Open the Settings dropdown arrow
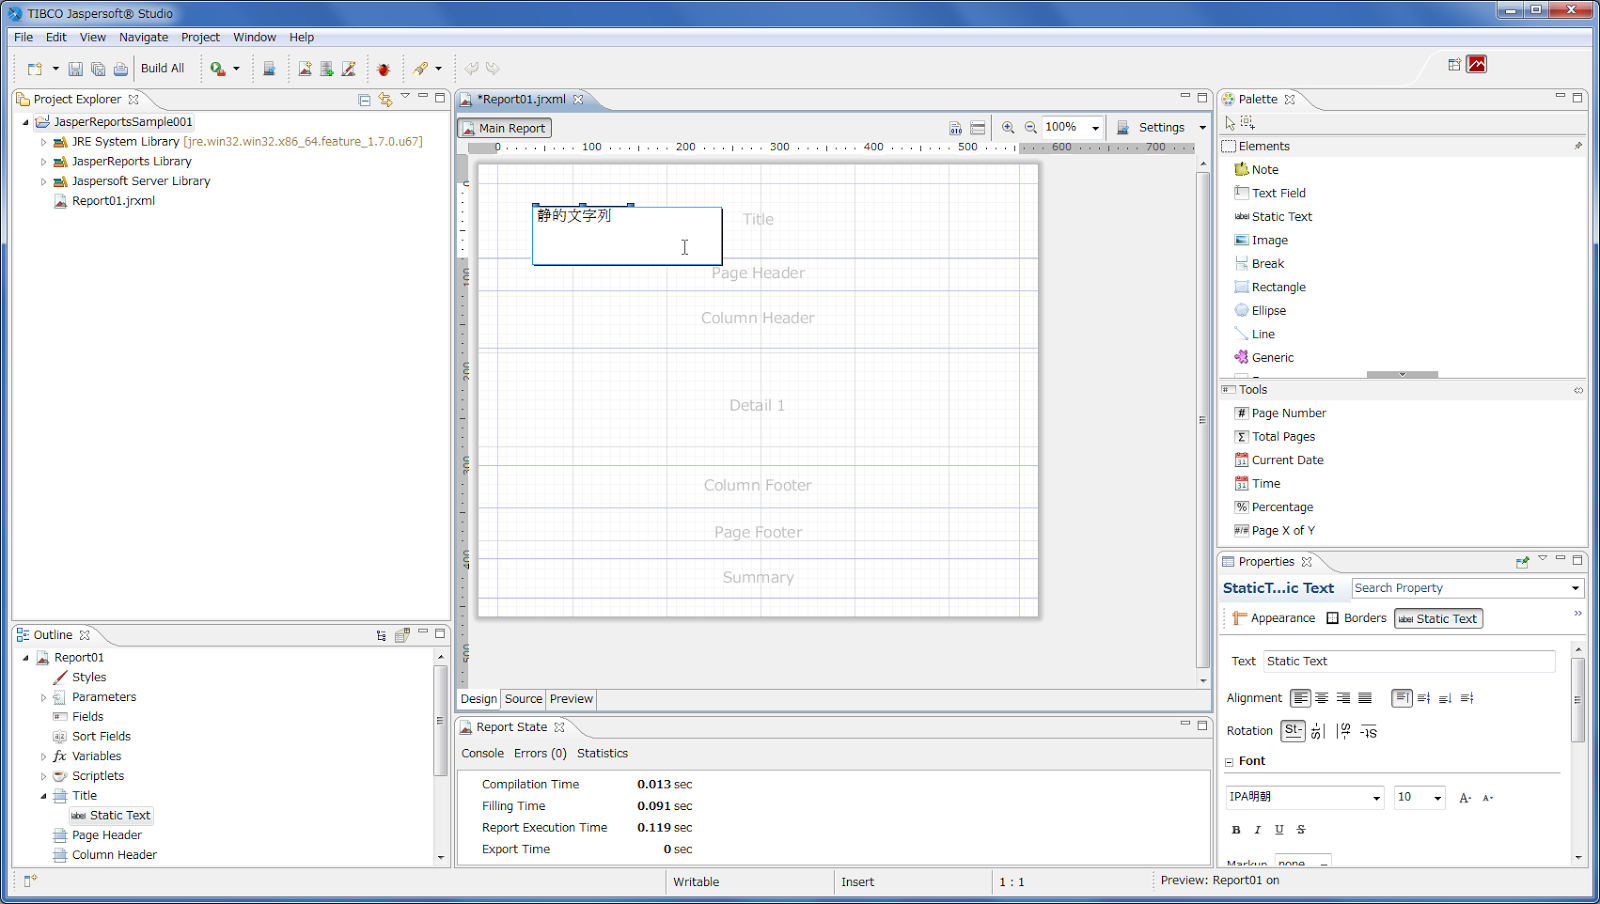 [1202, 128]
